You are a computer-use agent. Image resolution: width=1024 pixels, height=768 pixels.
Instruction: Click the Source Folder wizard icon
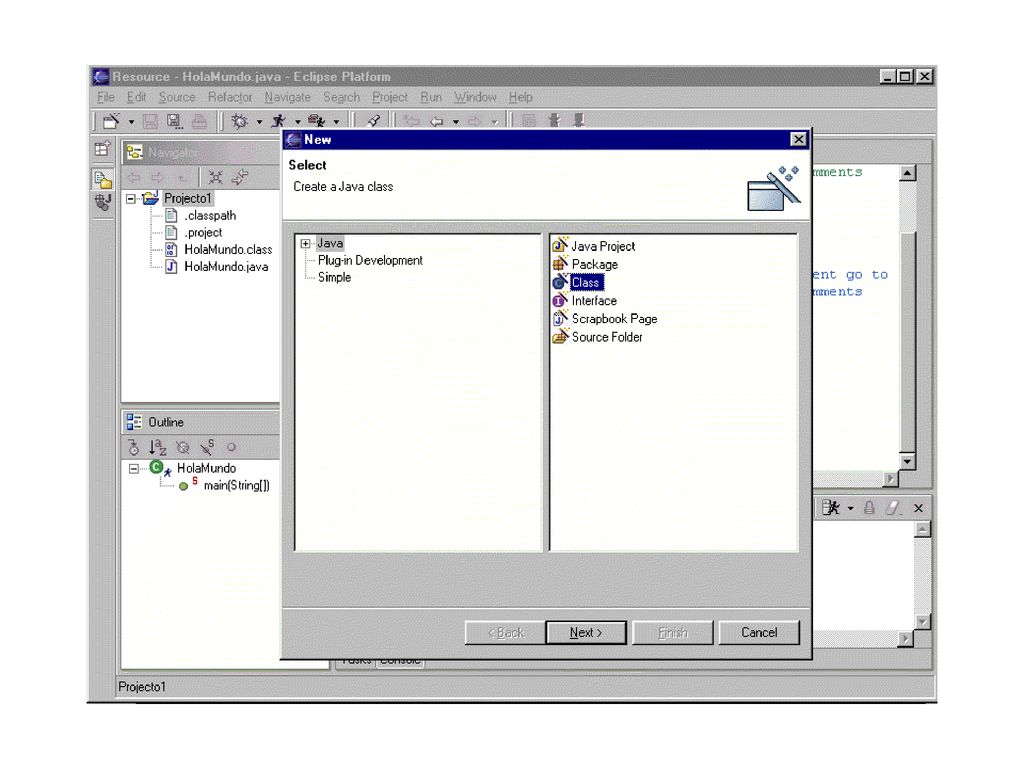coord(560,337)
